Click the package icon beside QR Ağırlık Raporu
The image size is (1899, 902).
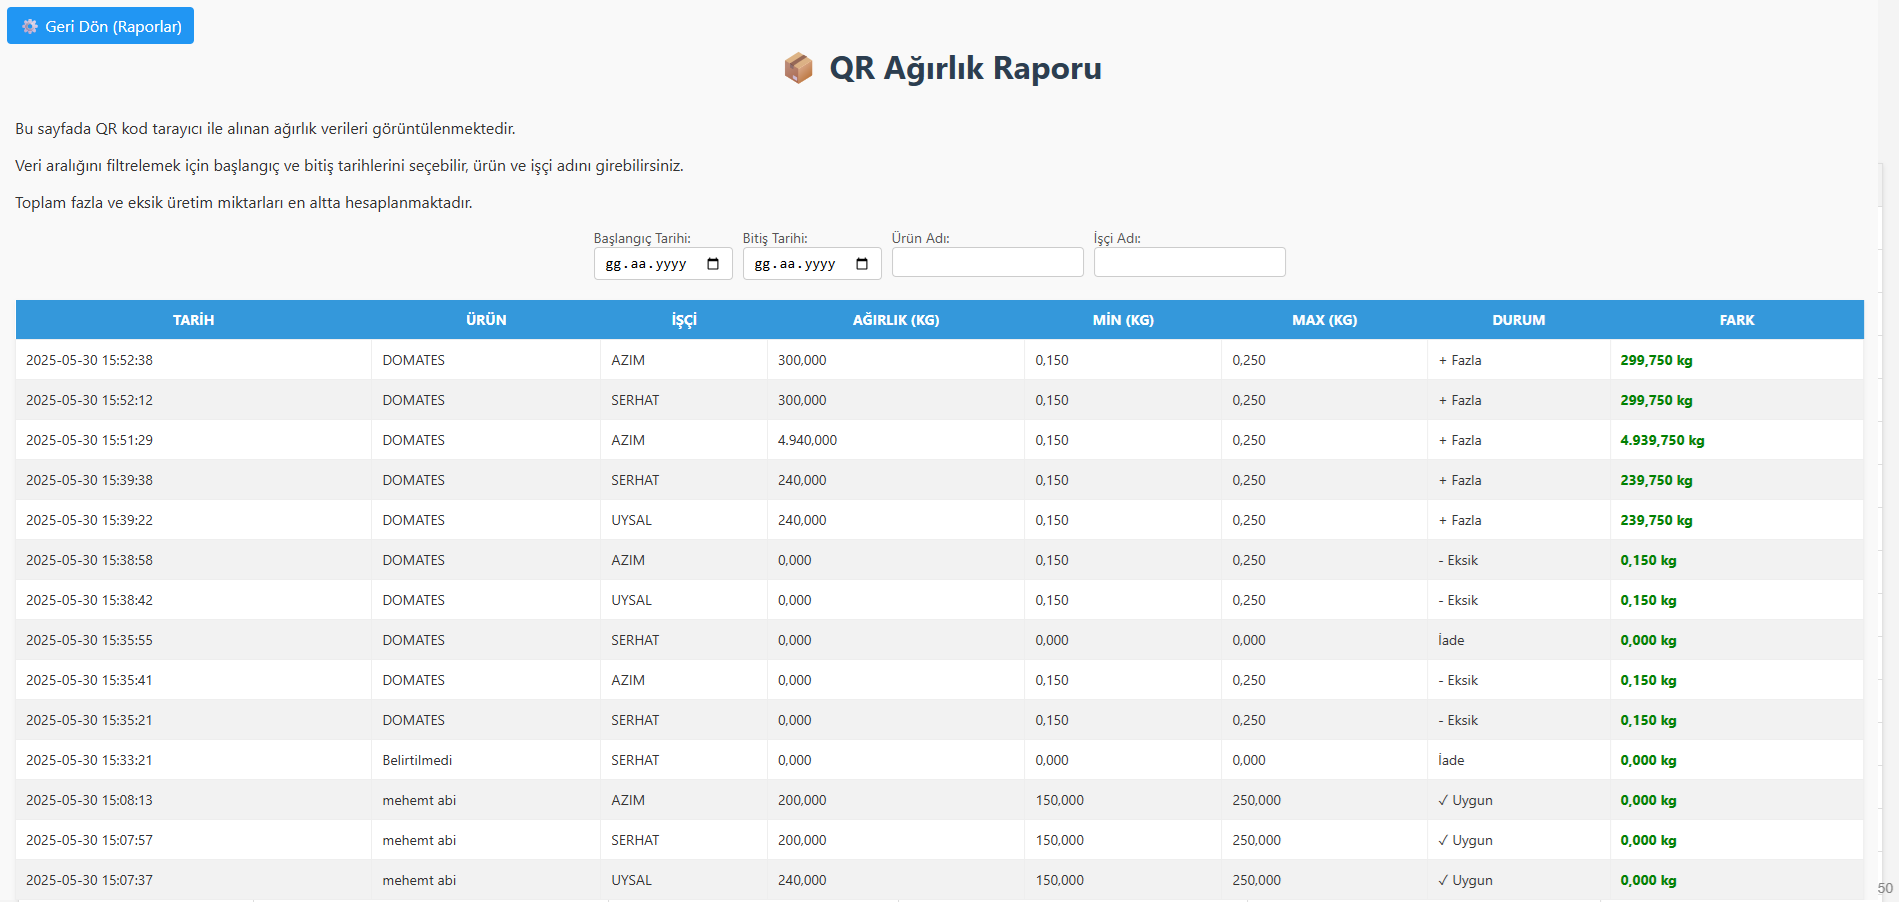click(x=798, y=68)
